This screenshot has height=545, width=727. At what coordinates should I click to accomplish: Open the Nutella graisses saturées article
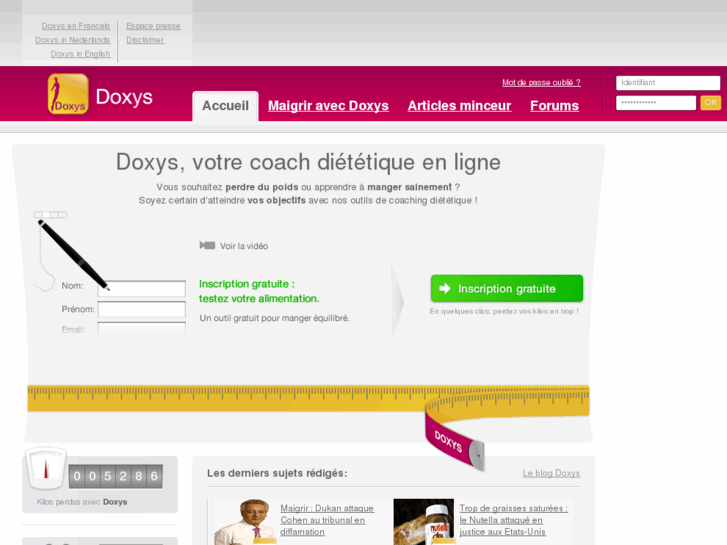514,520
